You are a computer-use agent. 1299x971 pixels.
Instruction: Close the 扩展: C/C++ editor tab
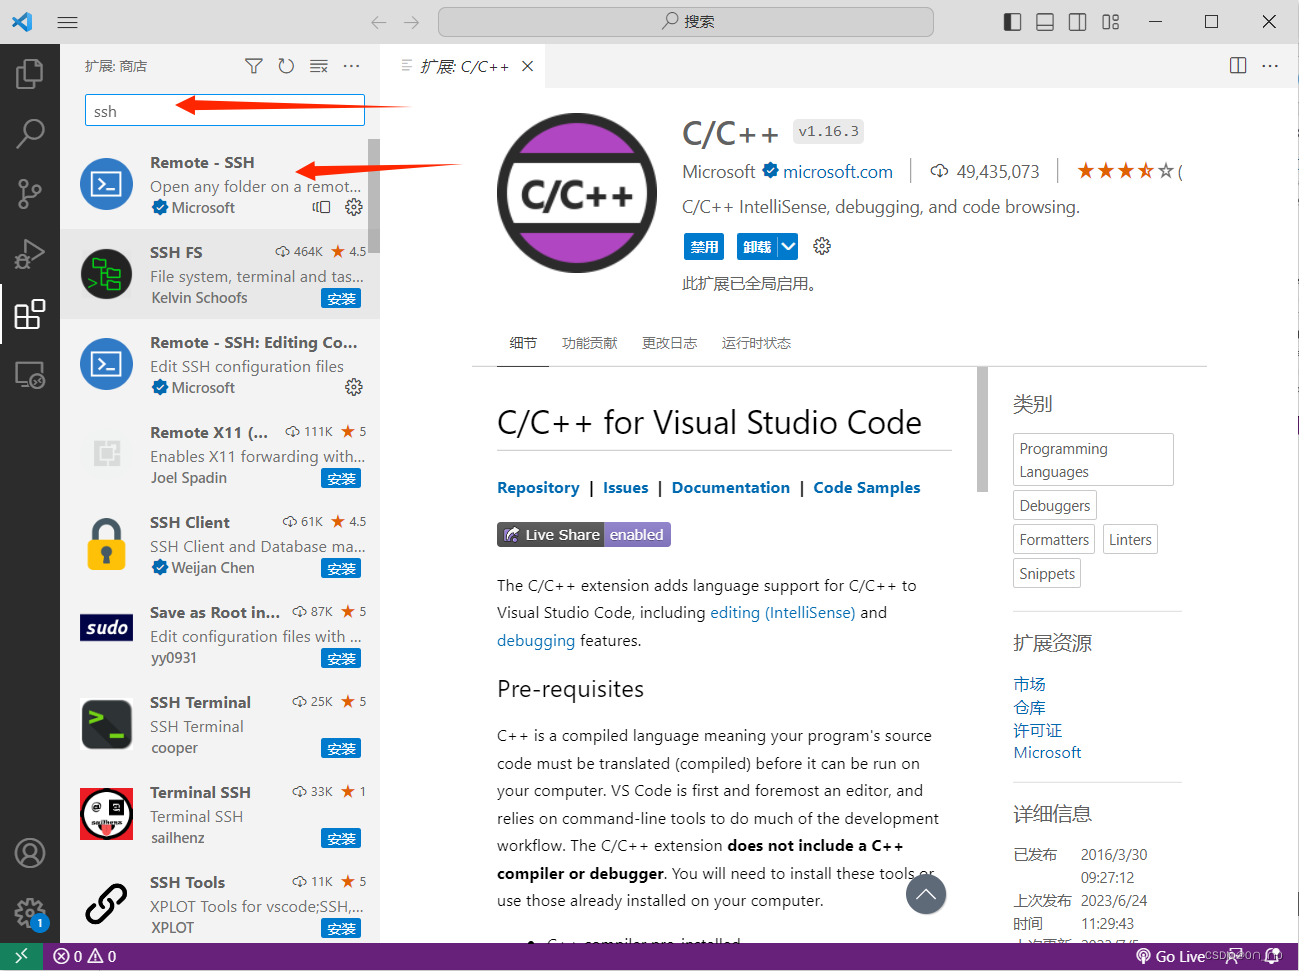point(528,66)
